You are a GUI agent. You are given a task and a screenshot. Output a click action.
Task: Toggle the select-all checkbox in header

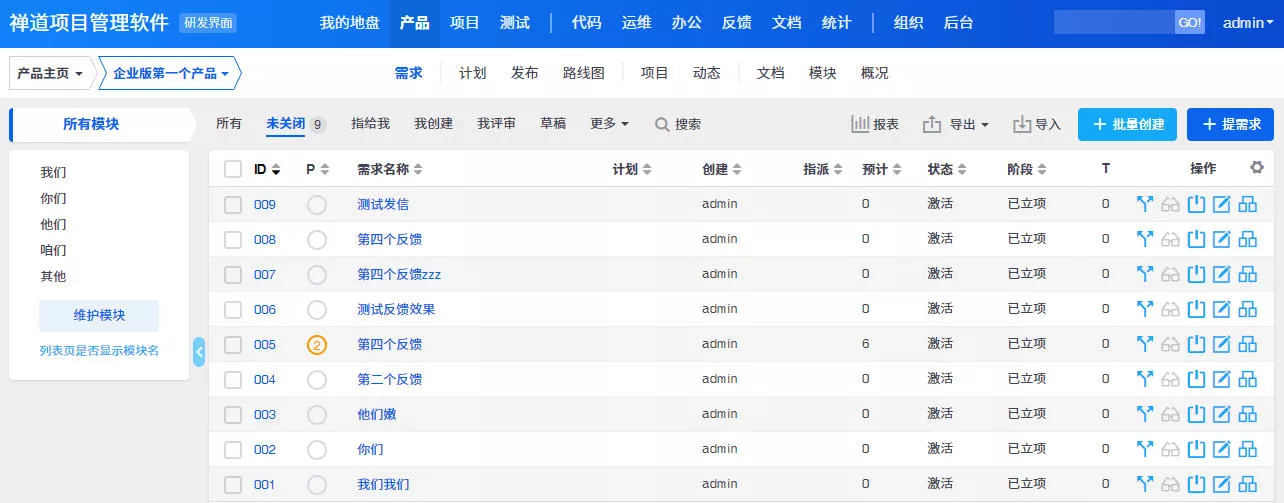pos(233,169)
